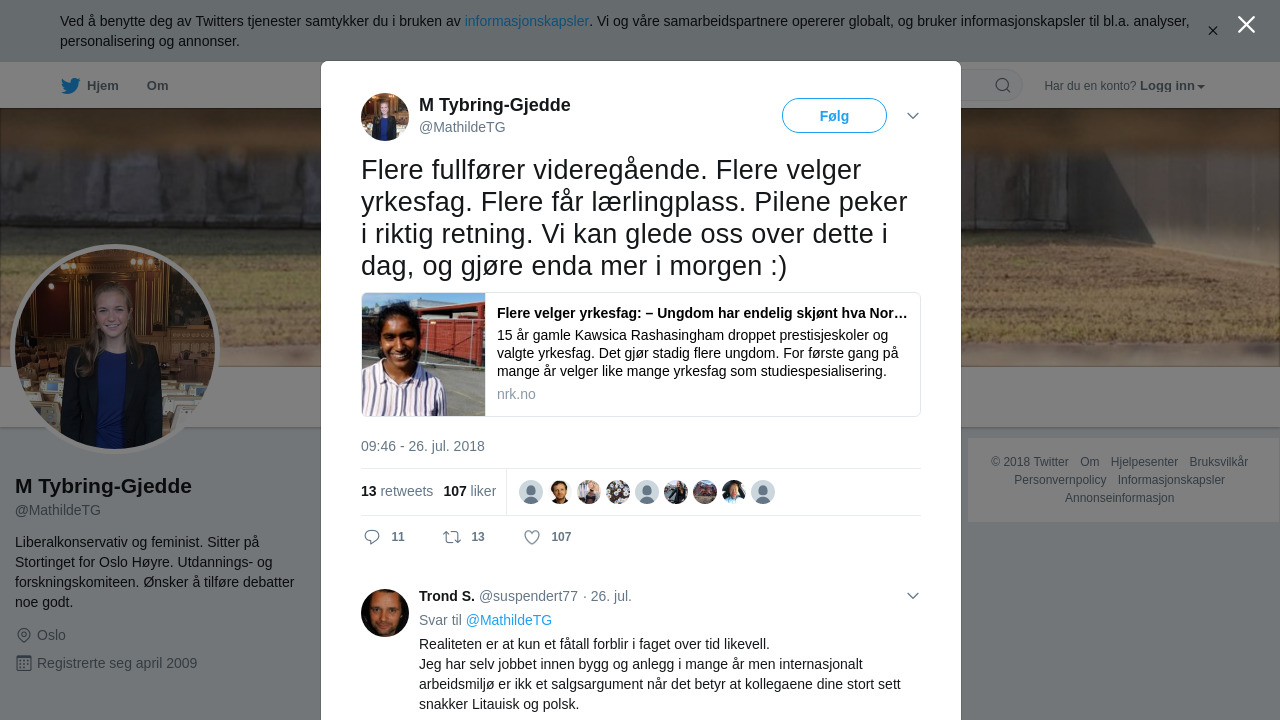Click the Twitter bird Hjem icon

click(70, 85)
